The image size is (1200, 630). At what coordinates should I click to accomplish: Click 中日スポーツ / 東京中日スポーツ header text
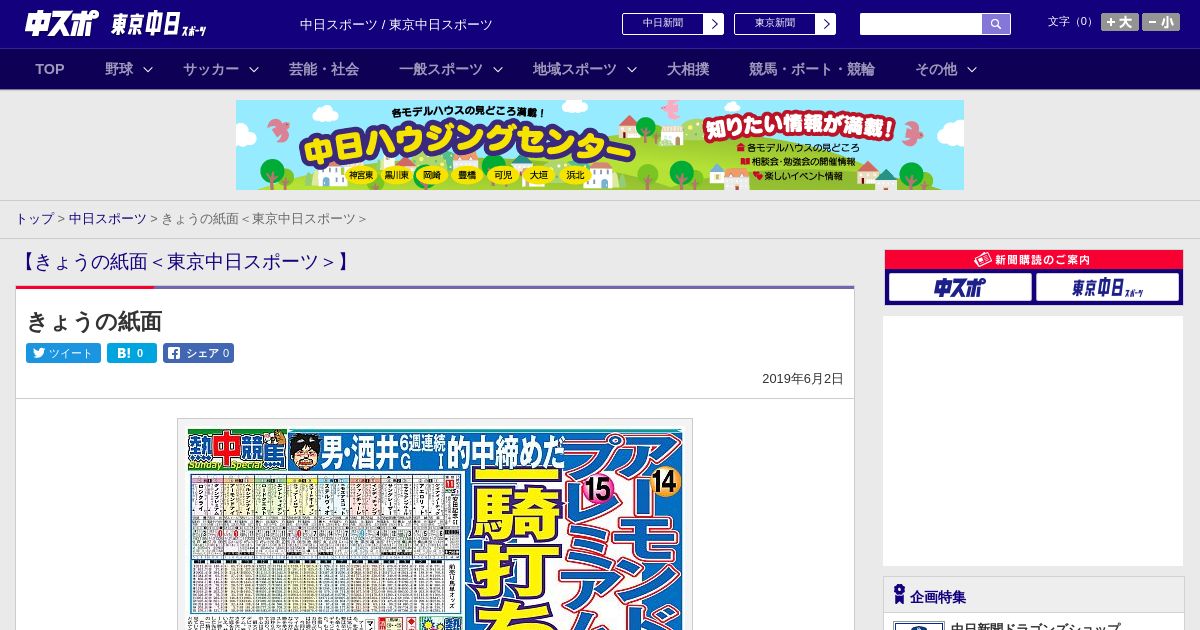(396, 25)
